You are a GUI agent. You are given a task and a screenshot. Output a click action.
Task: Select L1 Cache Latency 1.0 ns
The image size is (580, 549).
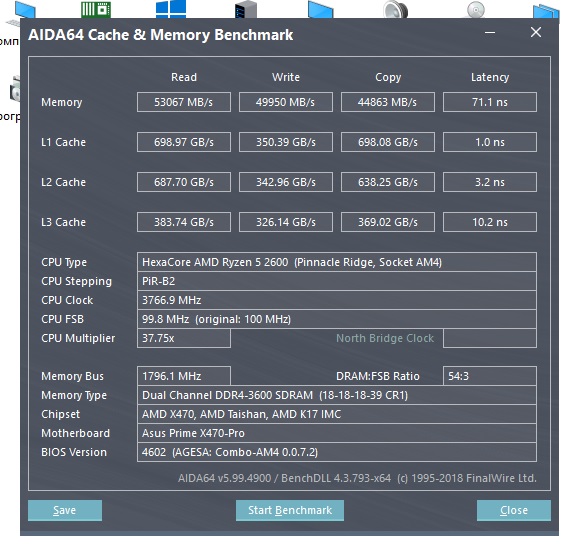(490, 142)
